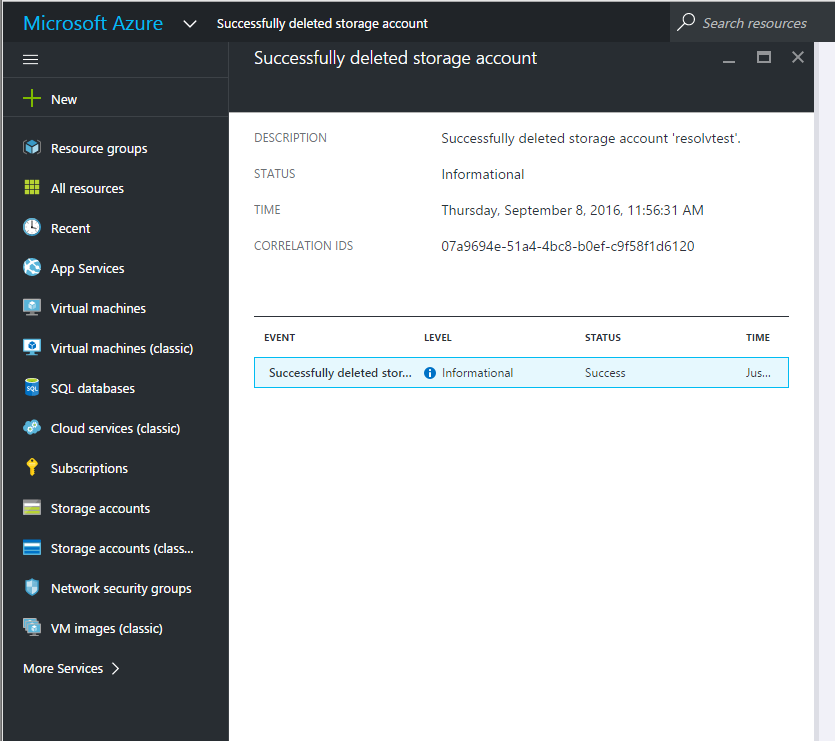Click the Subscriptions key icon

(x=32, y=467)
